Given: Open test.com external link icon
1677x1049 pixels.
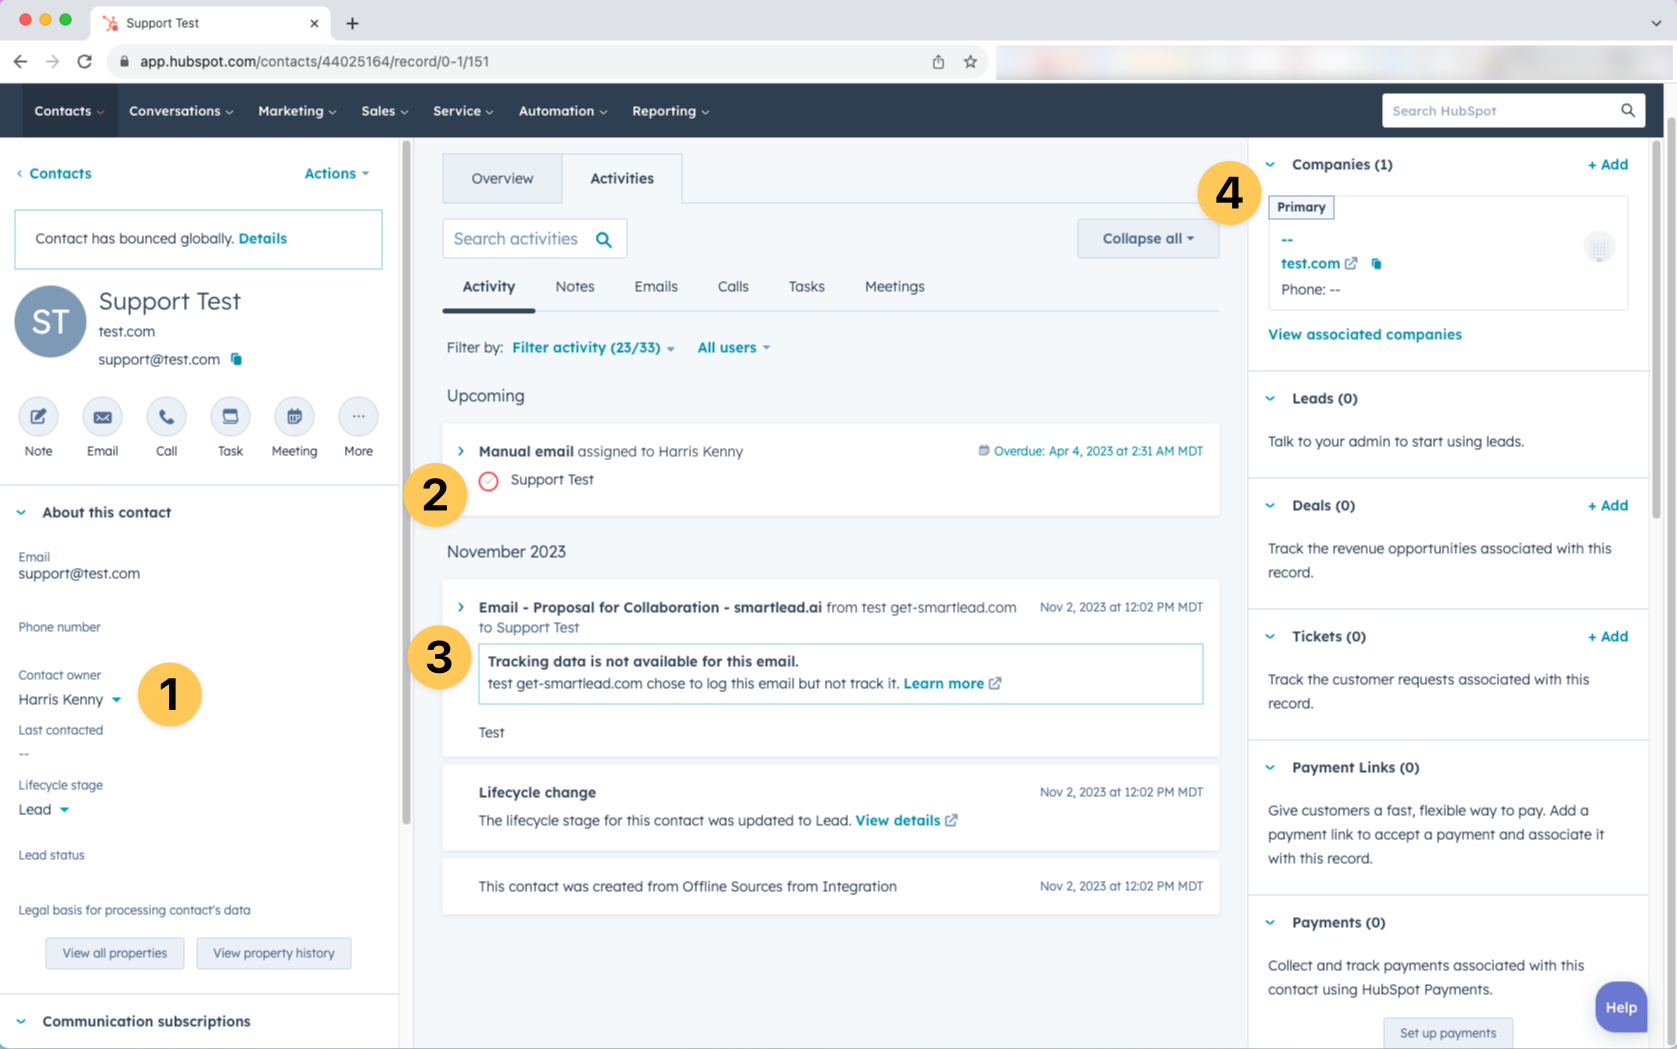Looking at the screenshot, I should click(x=1351, y=263).
